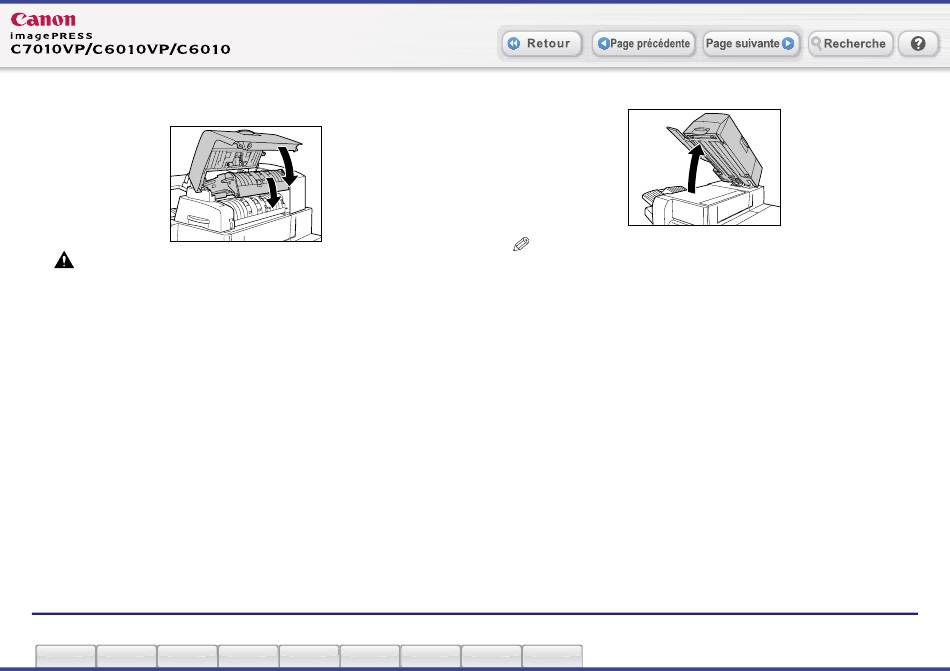Open the Recherche search
This screenshot has height=671, width=950.
click(x=848, y=44)
